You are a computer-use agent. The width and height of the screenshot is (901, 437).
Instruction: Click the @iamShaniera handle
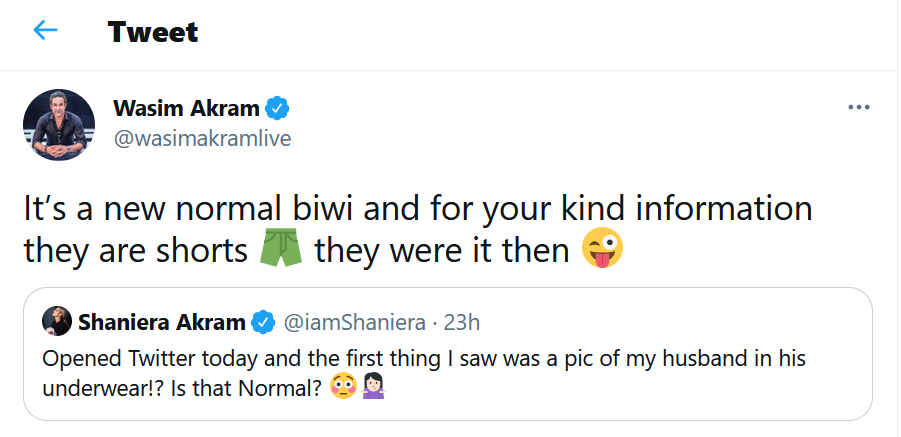[x=356, y=322]
